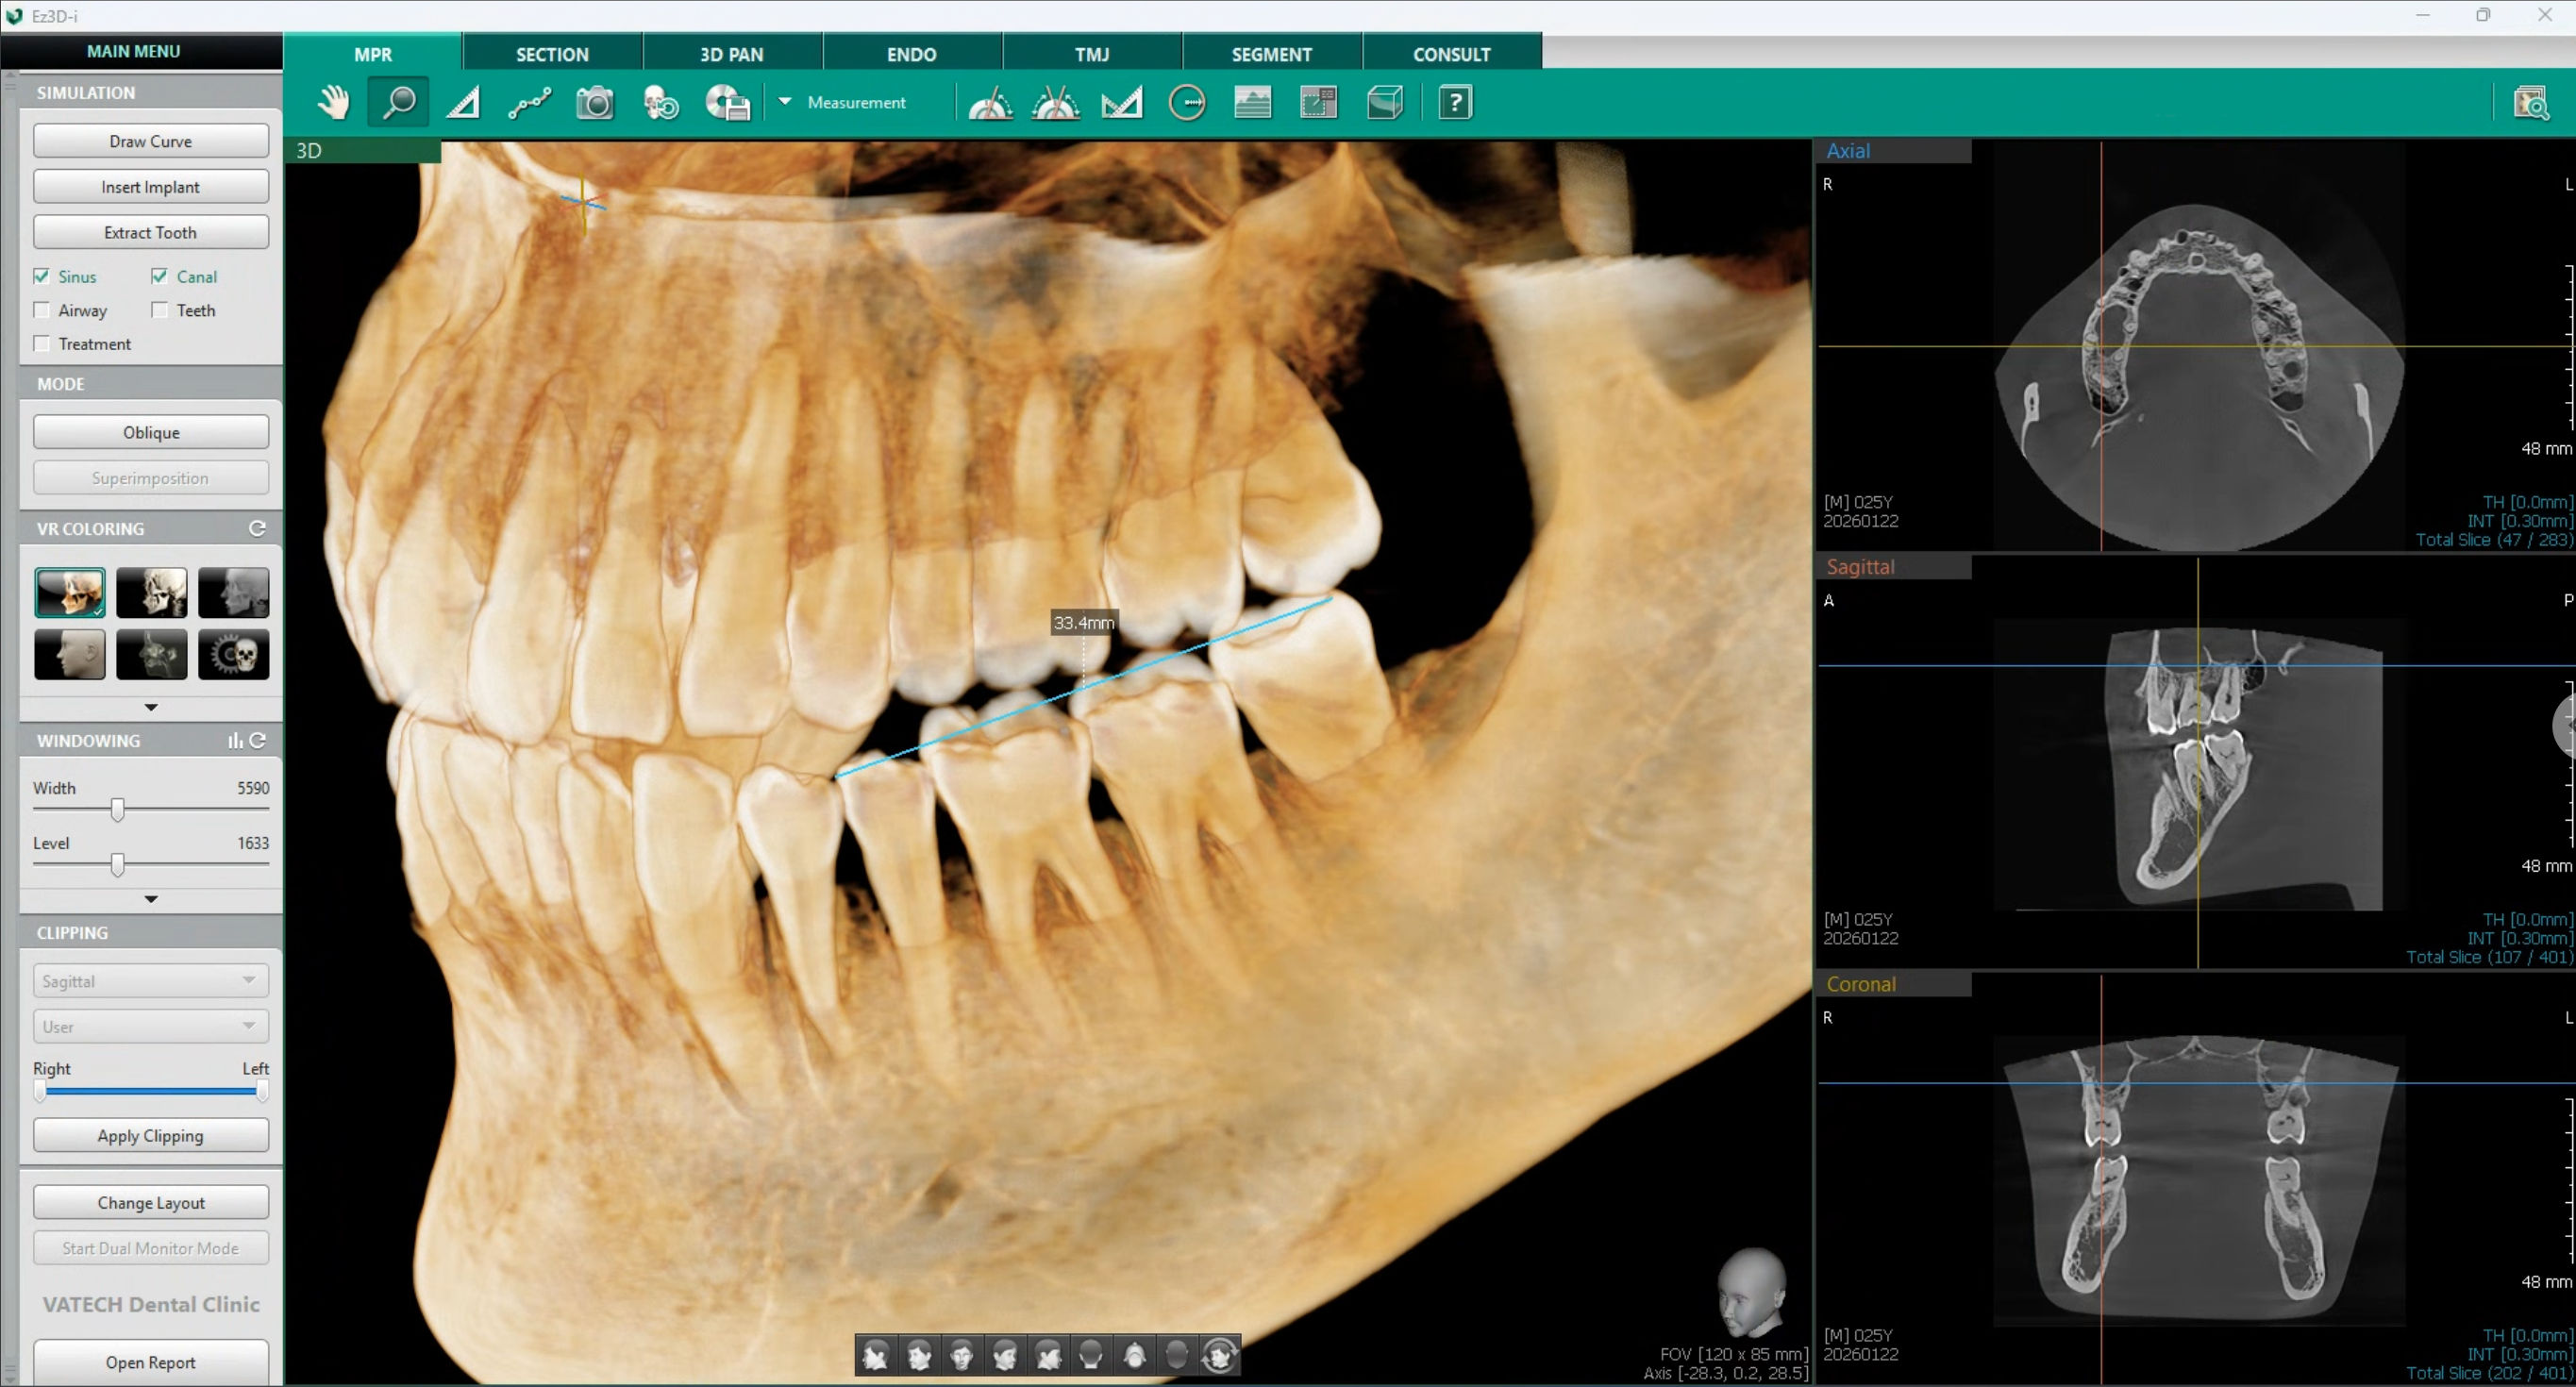The width and height of the screenshot is (2576, 1387).
Task: Click the windowing Width slider handle
Action: tap(118, 809)
